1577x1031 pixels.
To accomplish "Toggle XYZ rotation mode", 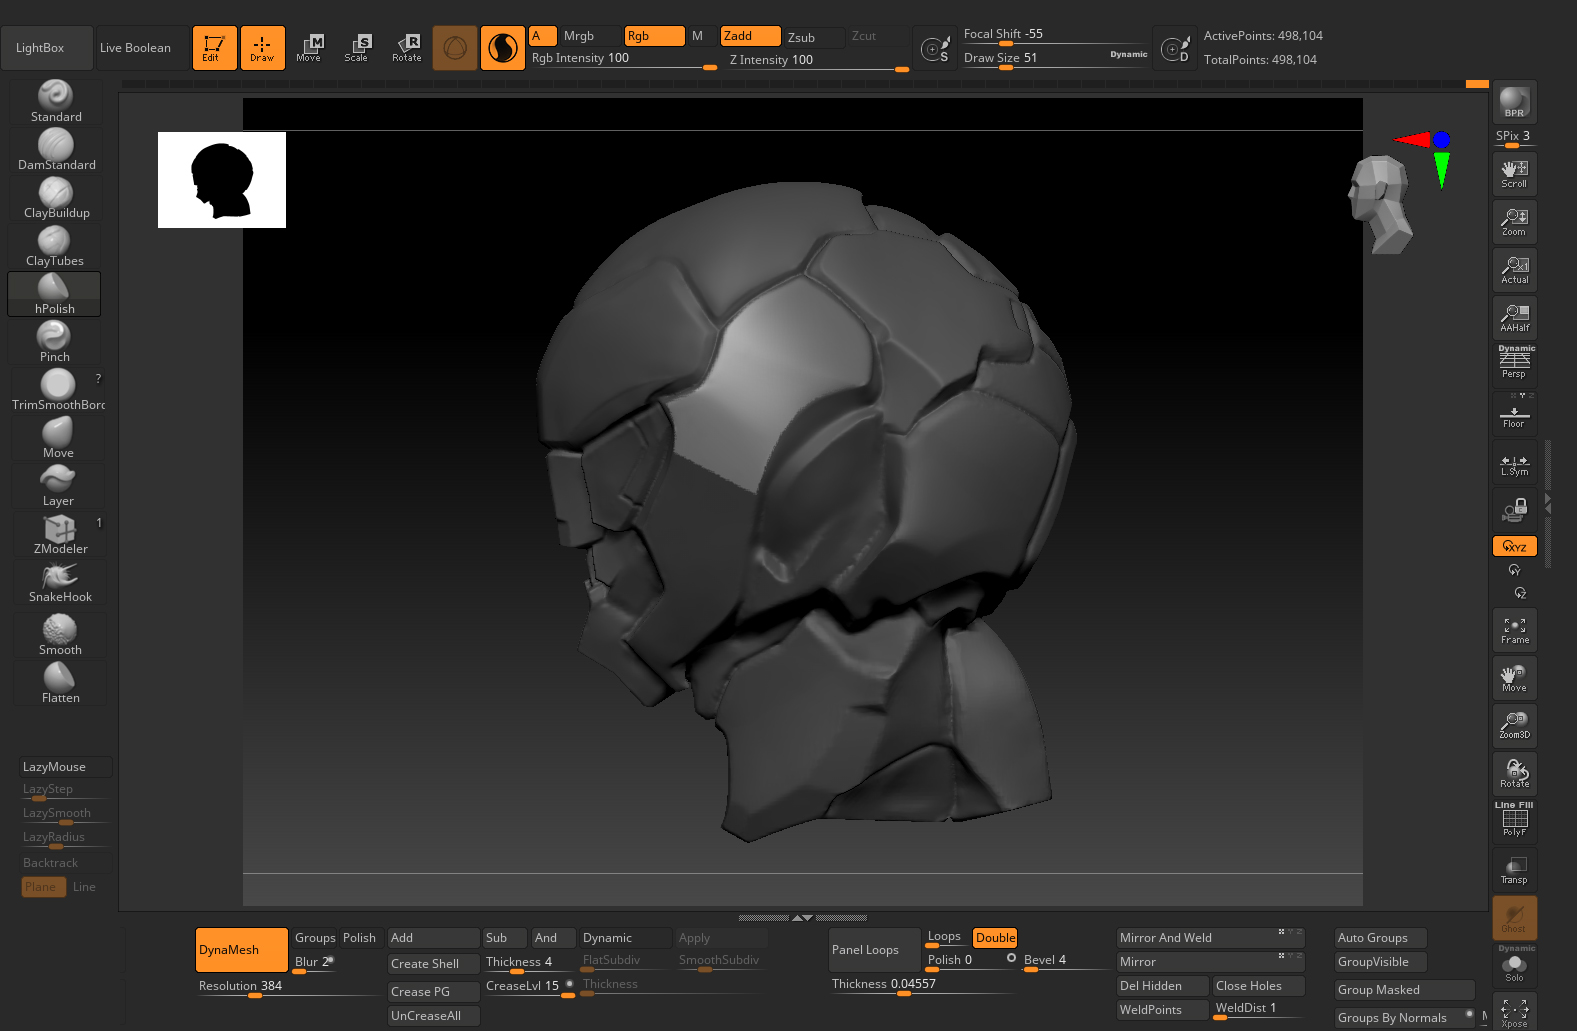I will (x=1514, y=546).
